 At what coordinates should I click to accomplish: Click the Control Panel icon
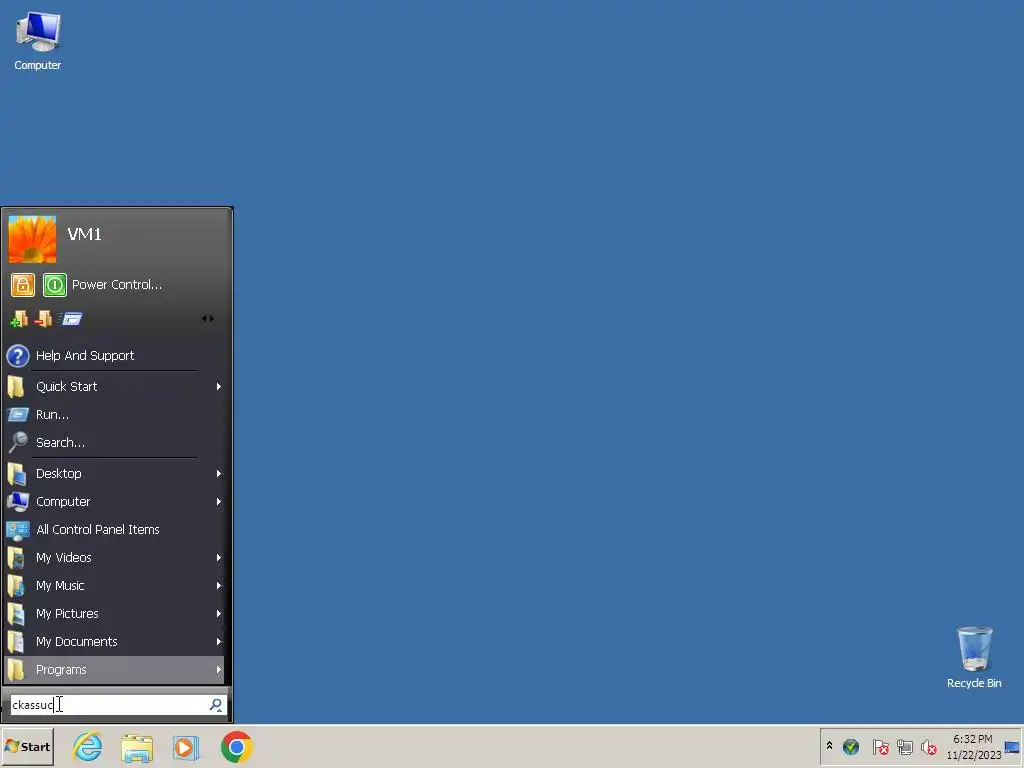pos(18,530)
